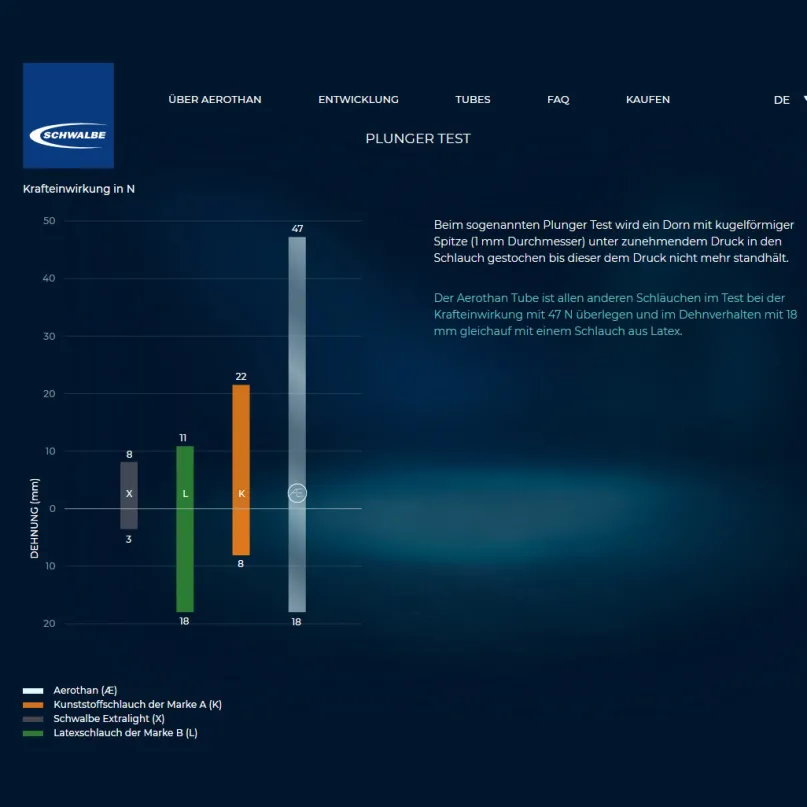Viewport: 807px width, 807px height.
Task: Click the Aerothan legend color swatch
Action: 33,691
